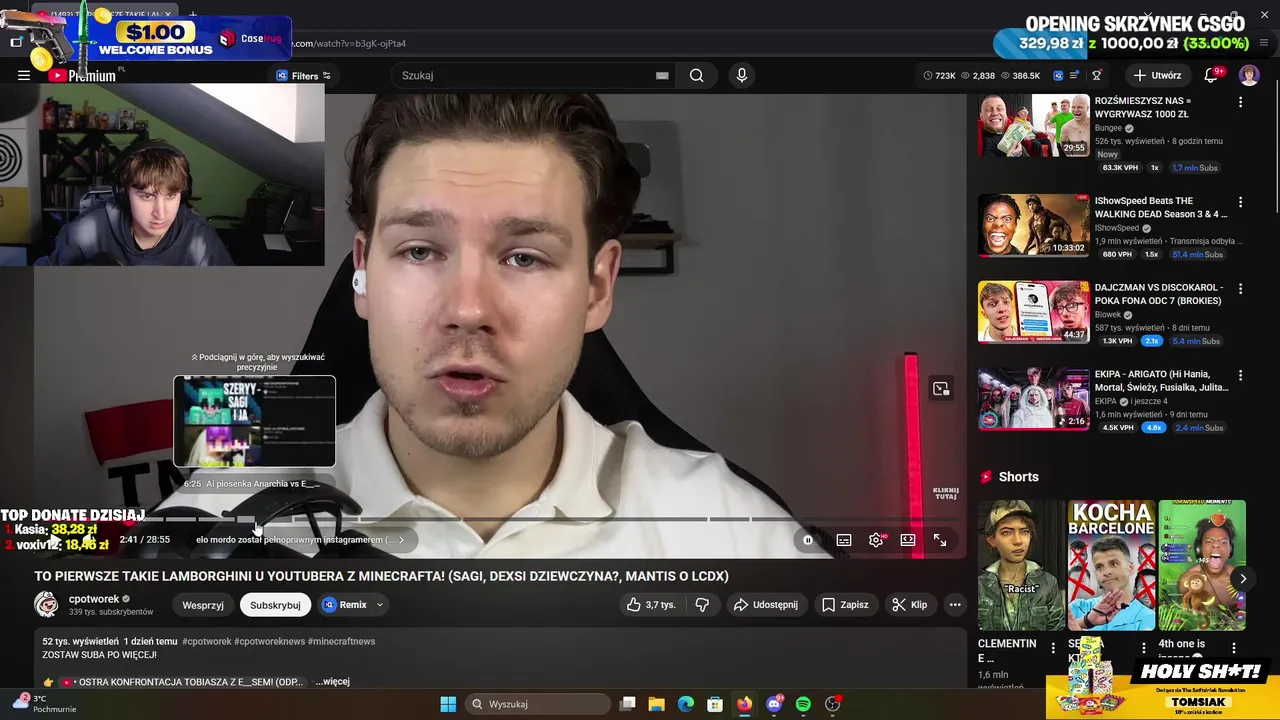Enter fullscreen mode in the player
This screenshot has height=720, width=1280.
(x=940, y=540)
